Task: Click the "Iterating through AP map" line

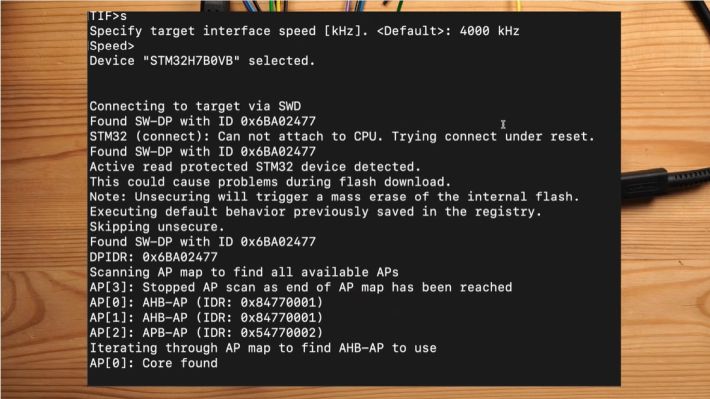Action: point(263,348)
